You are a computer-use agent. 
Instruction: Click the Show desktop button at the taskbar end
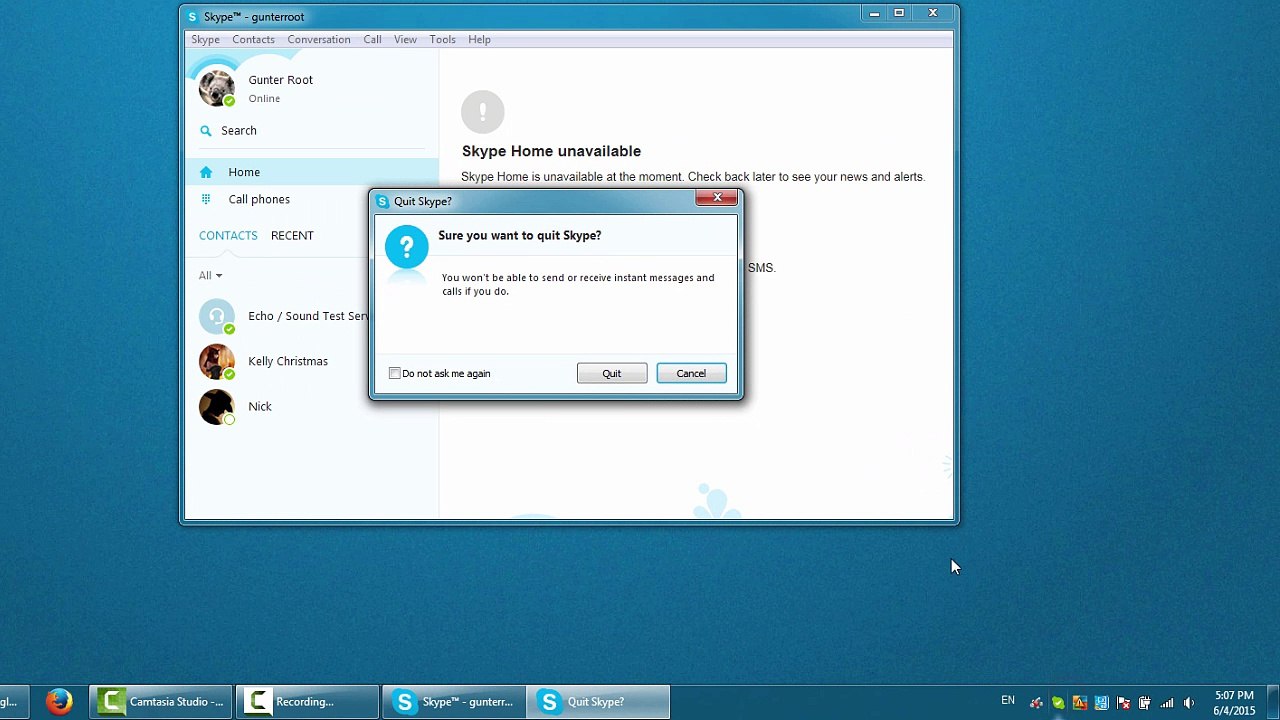(x=1273, y=702)
